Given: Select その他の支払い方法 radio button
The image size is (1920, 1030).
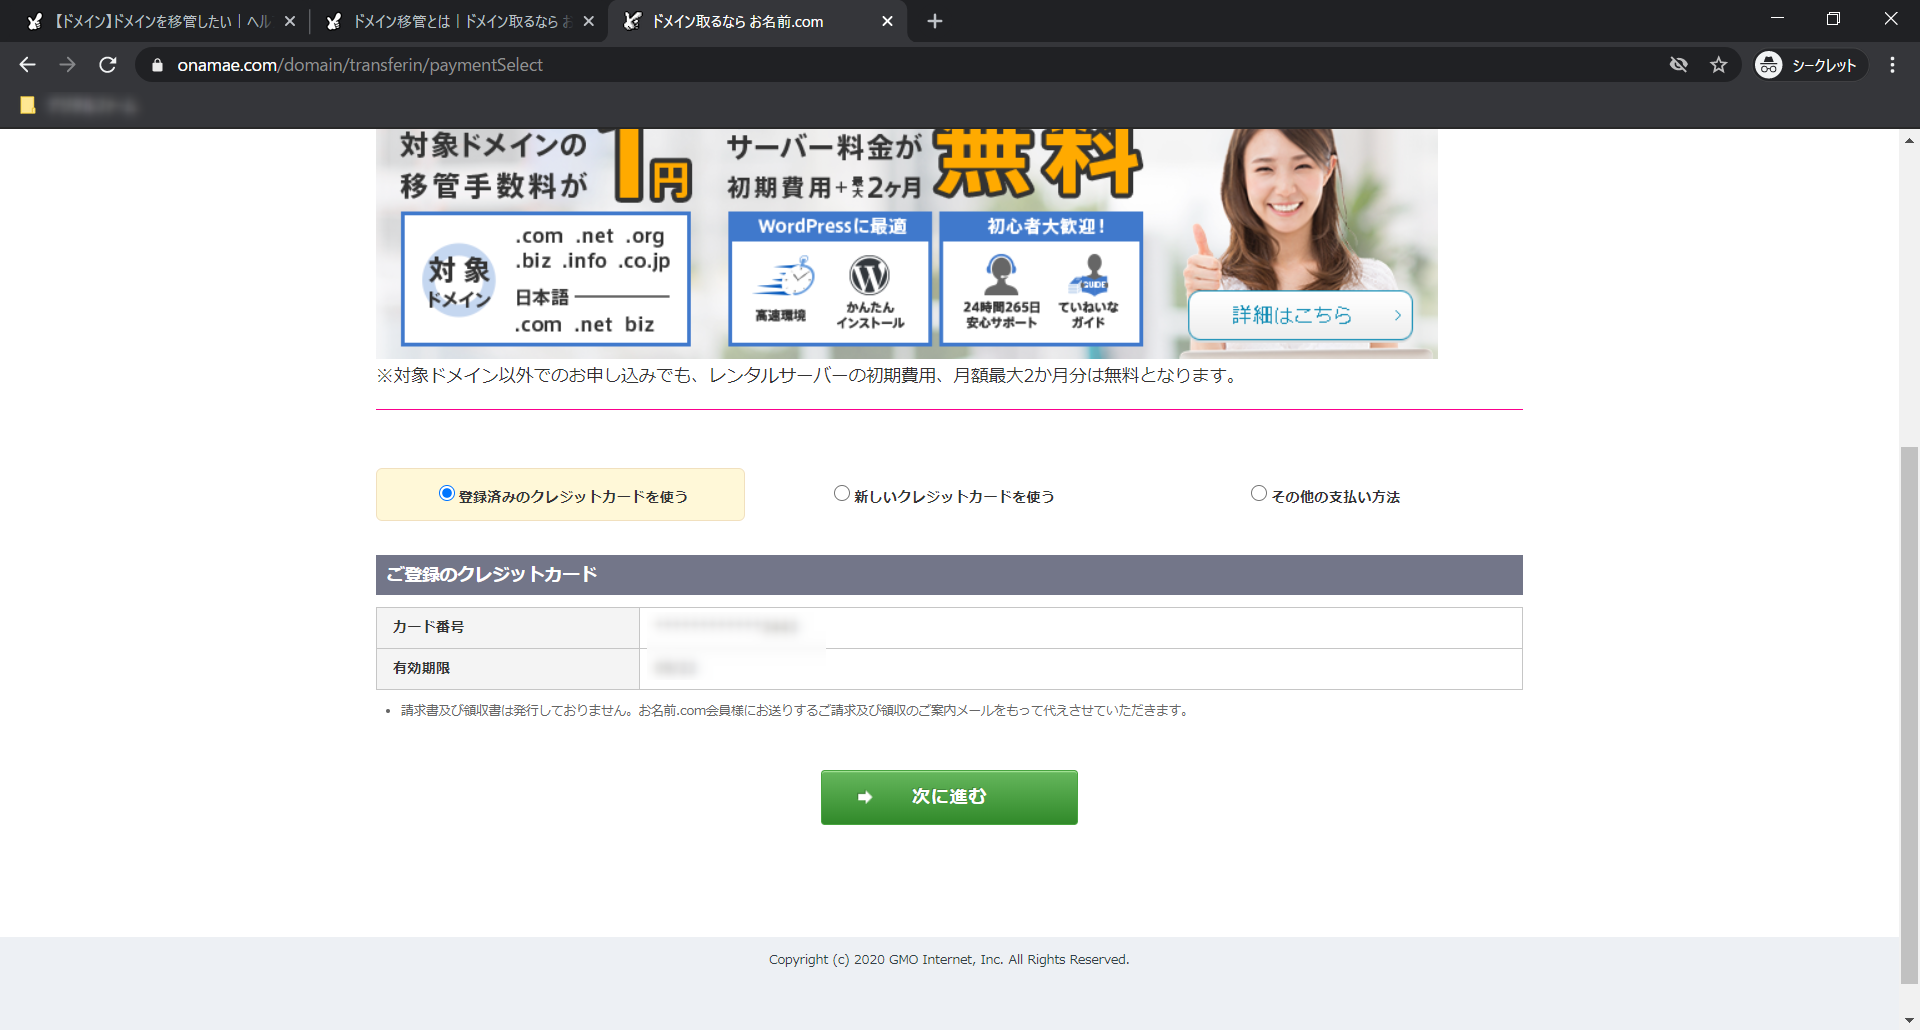Looking at the screenshot, I should pos(1259,493).
